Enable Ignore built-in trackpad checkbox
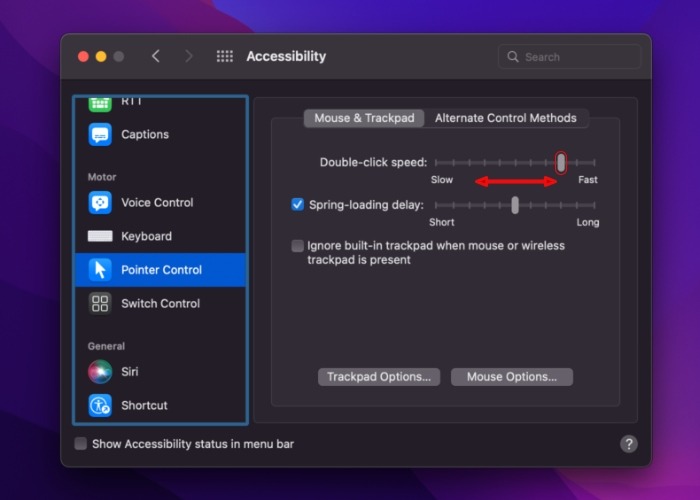Screen dimensions: 700x500 [298, 246]
